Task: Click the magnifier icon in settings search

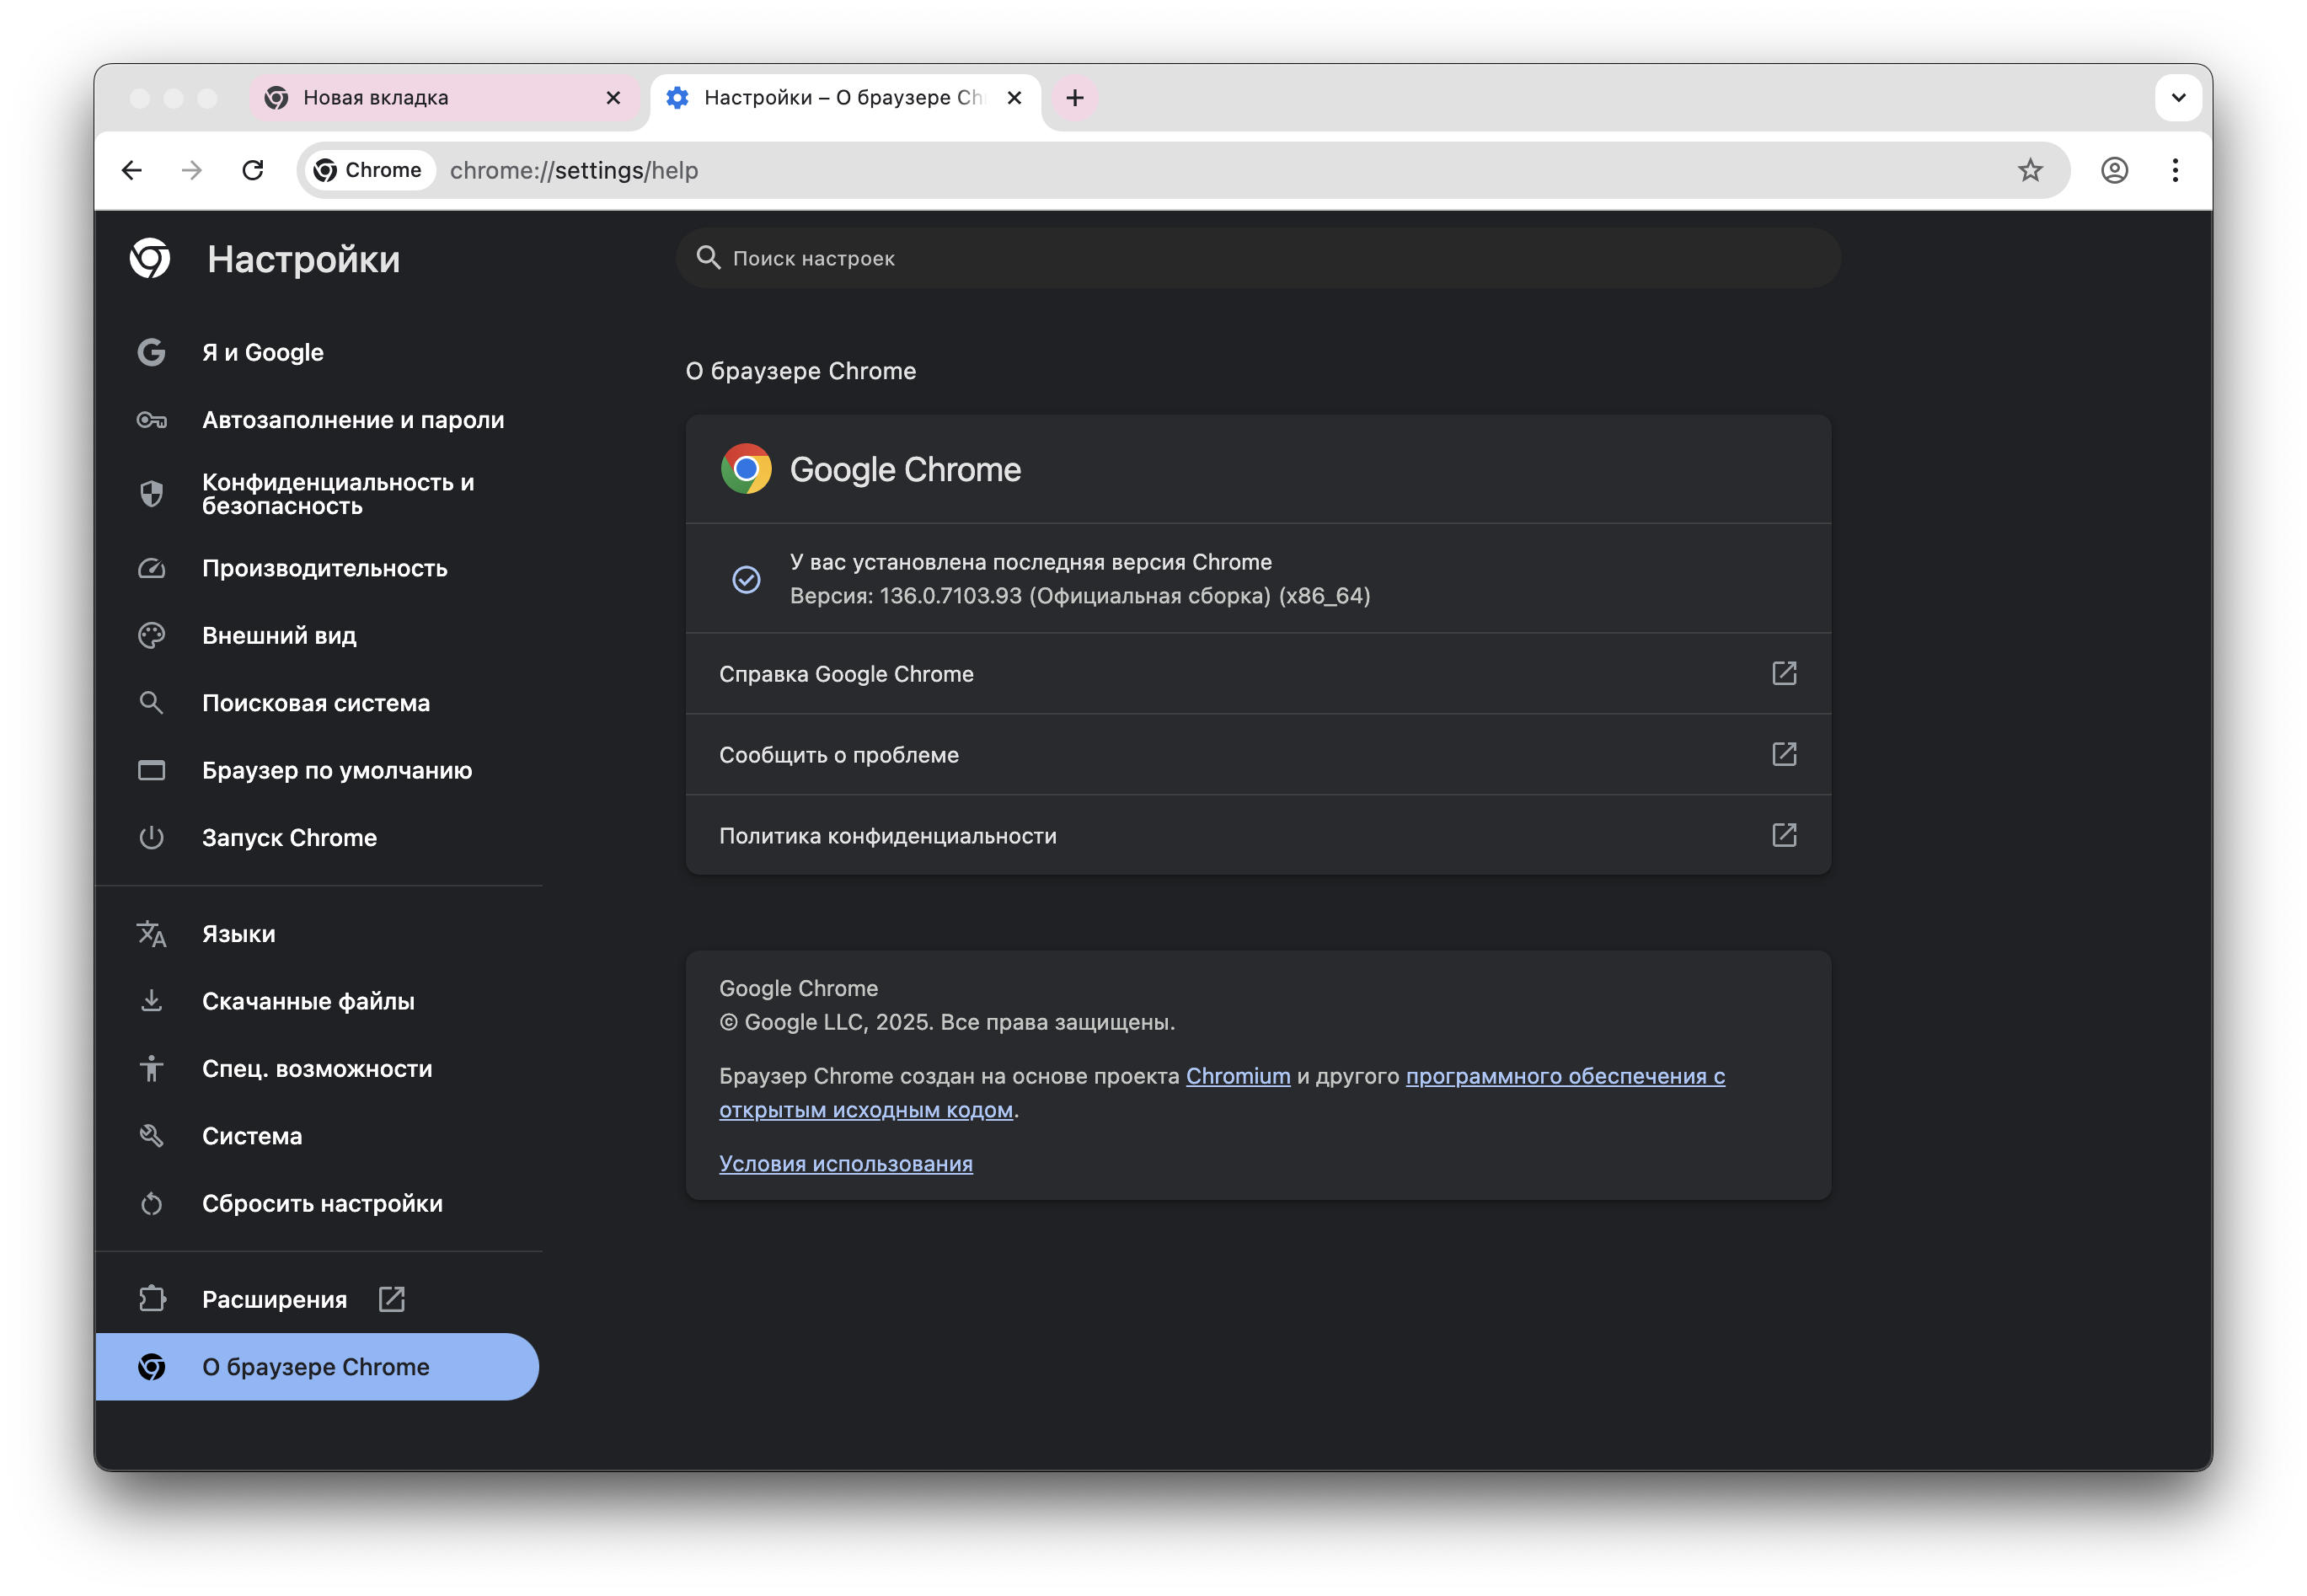Action: coord(708,258)
